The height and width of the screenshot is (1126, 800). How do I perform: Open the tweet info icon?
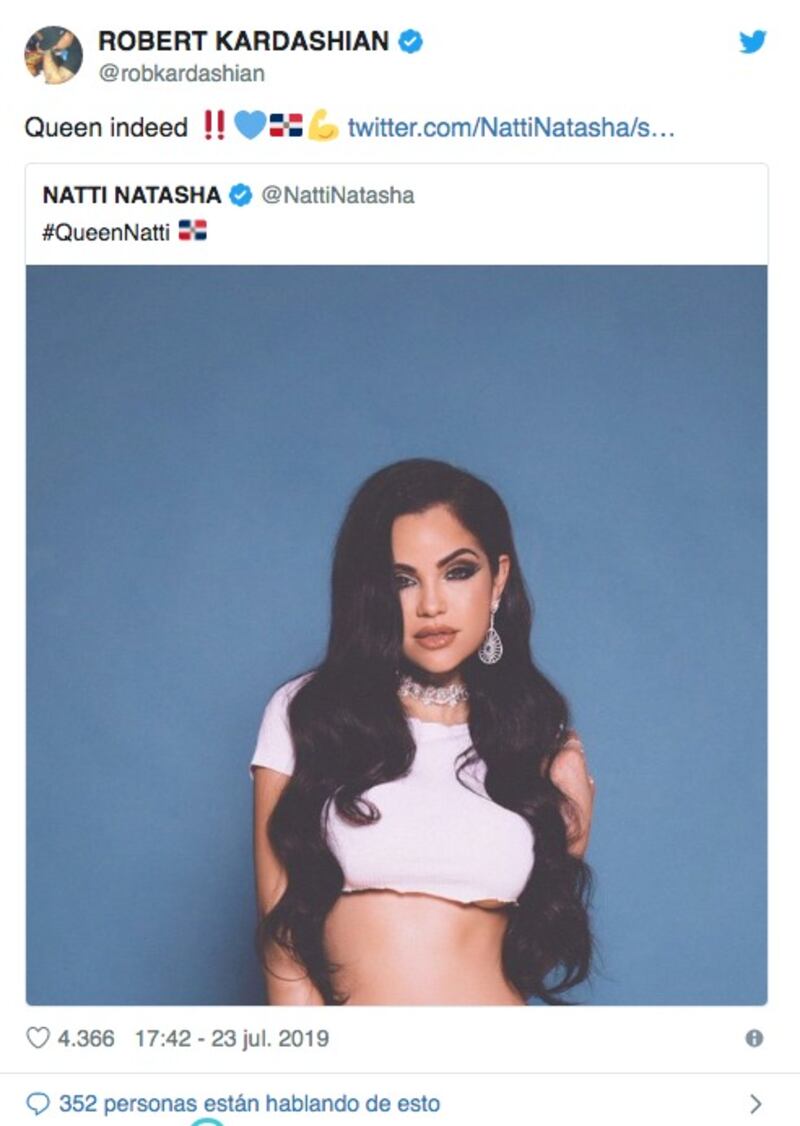tap(754, 1038)
